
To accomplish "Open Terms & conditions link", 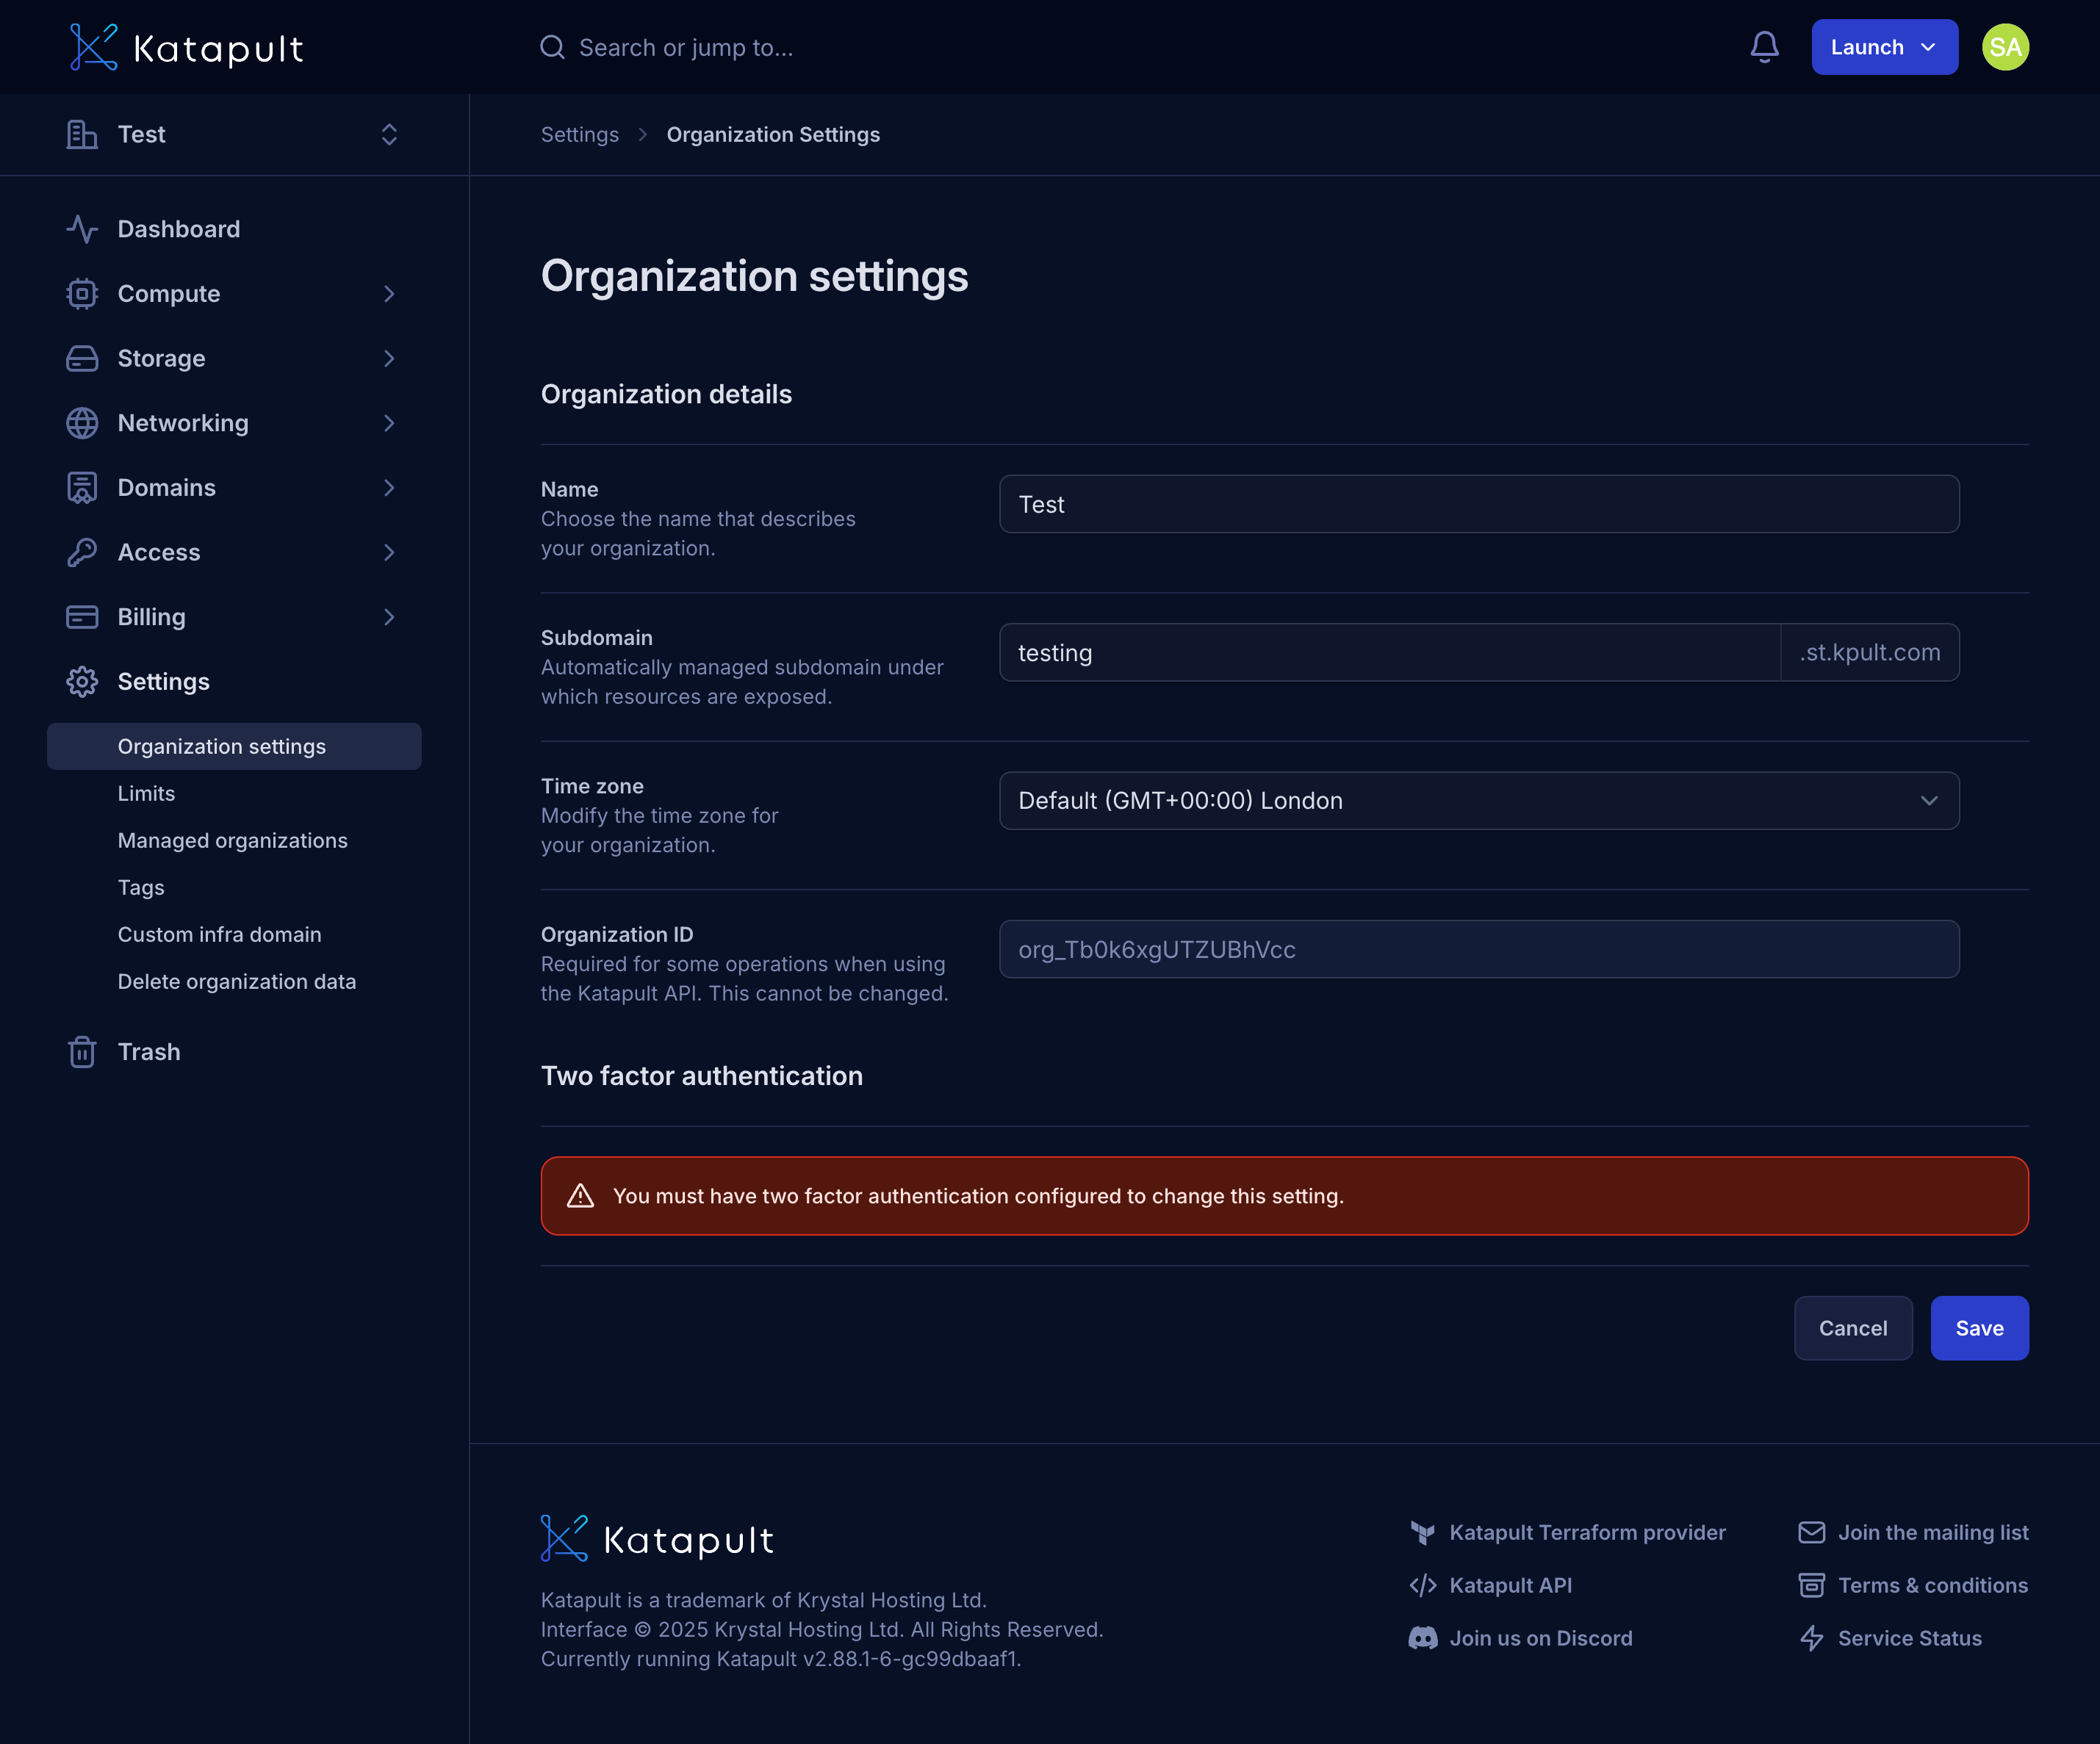I will (1933, 1585).
